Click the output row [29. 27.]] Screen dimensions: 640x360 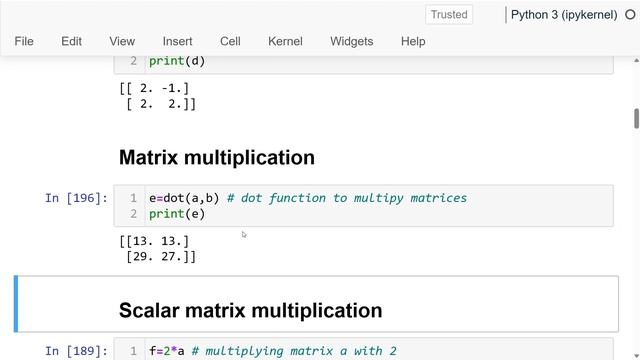click(x=161, y=257)
